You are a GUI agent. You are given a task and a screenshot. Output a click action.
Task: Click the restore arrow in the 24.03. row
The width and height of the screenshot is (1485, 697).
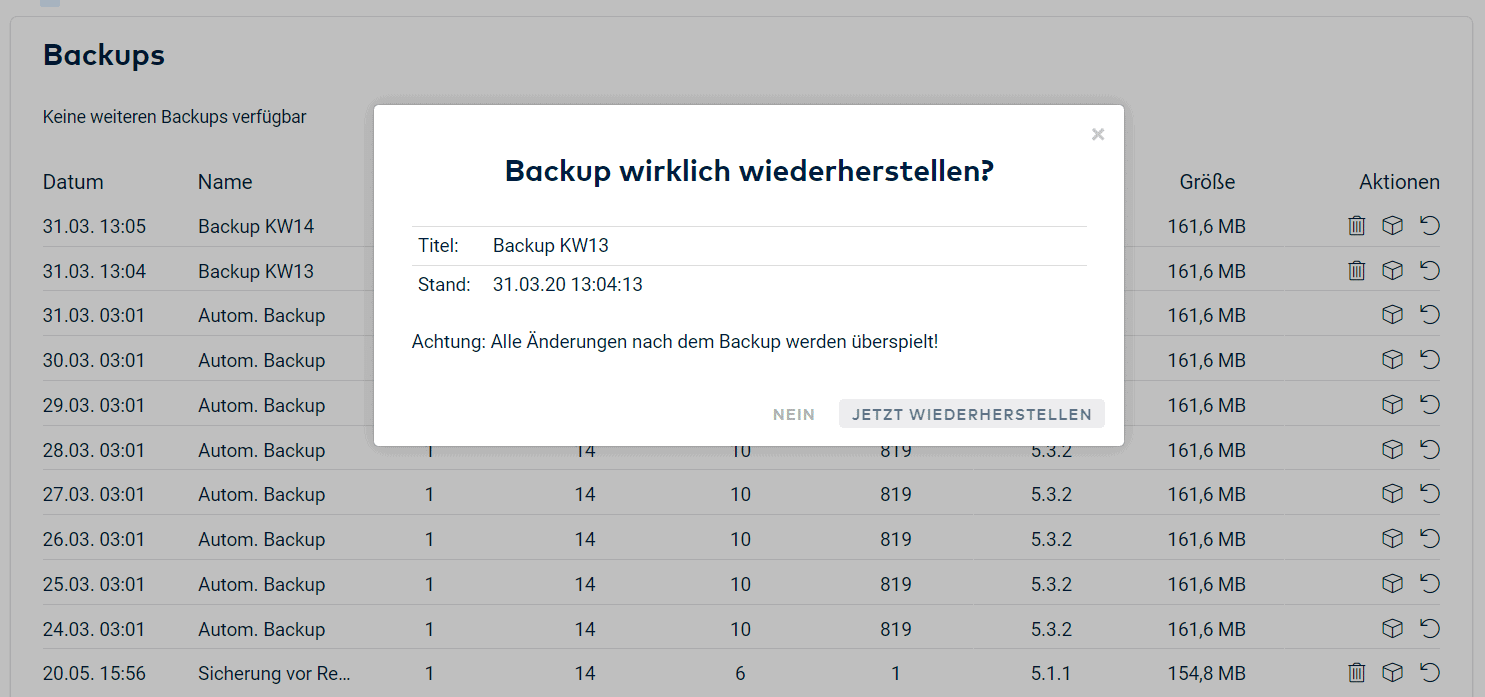click(1430, 628)
